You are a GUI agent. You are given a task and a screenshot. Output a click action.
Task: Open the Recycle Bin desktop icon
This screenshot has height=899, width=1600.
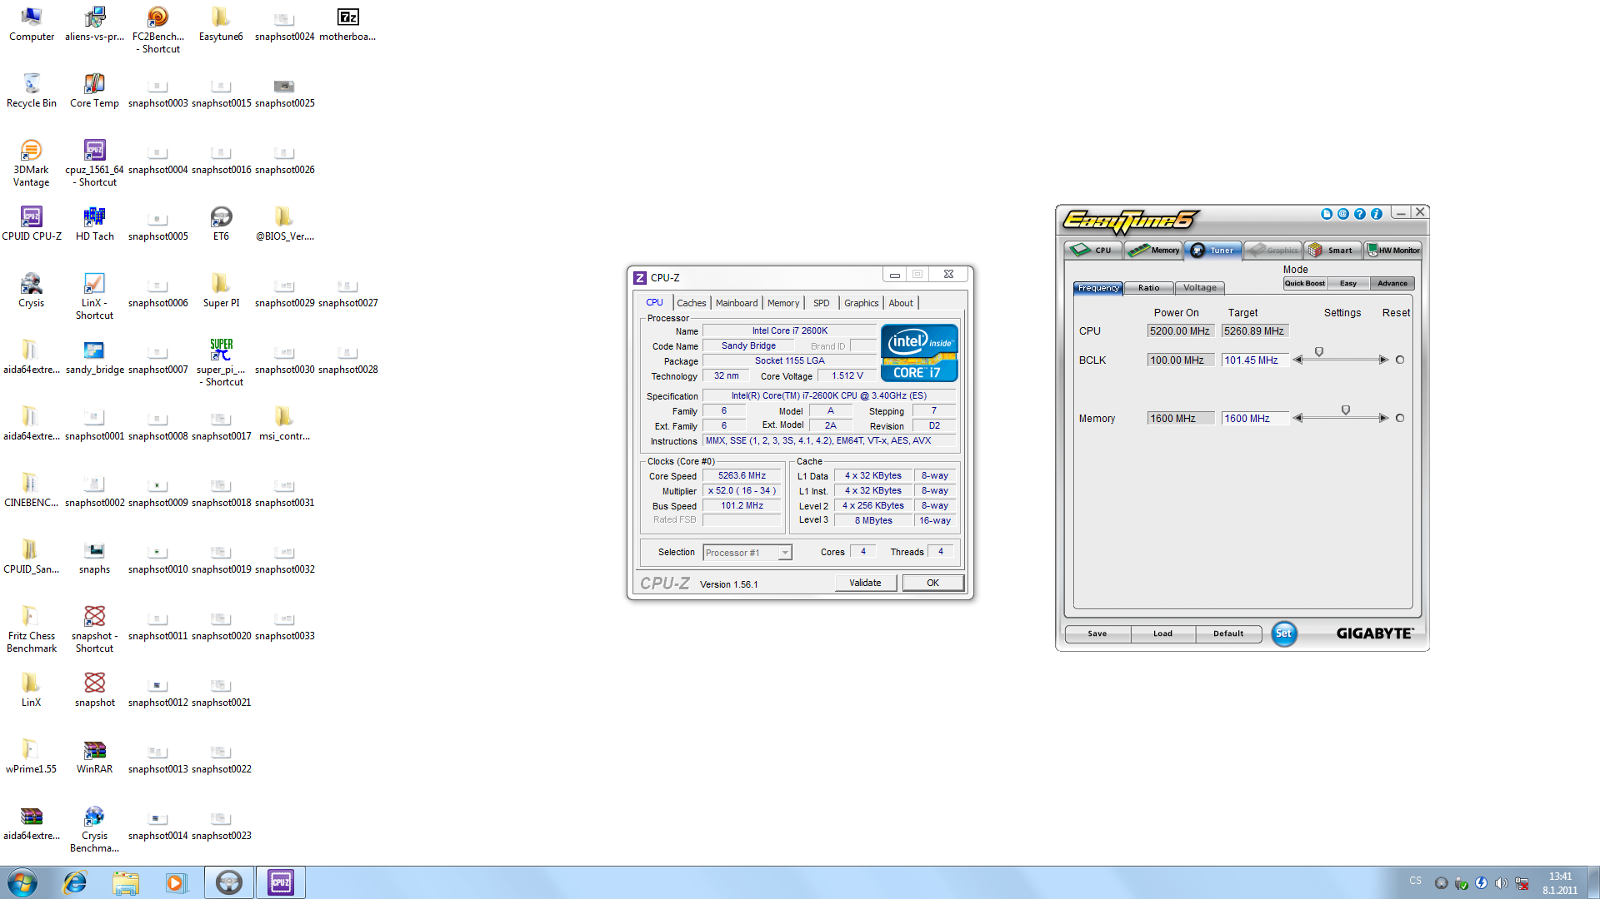tap(31, 91)
